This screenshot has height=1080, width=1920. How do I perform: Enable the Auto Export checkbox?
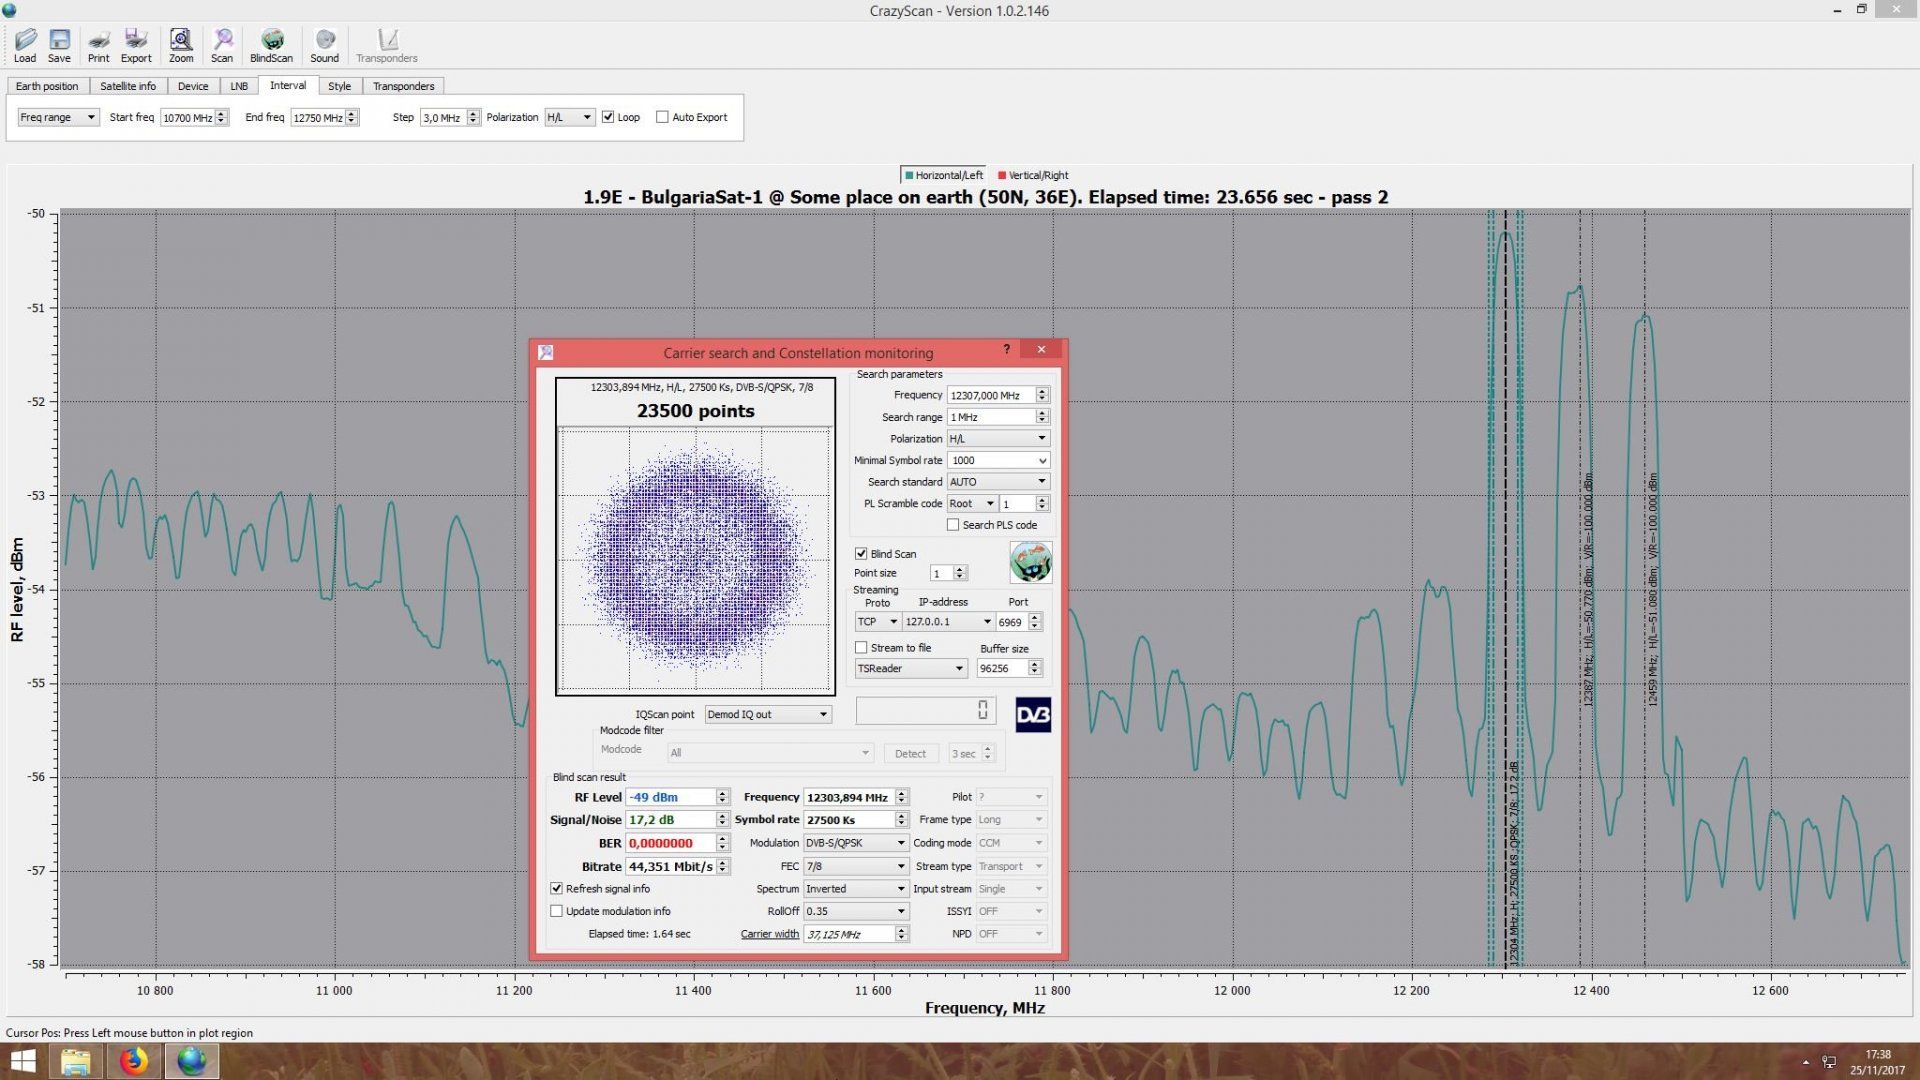pyautogui.click(x=662, y=117)
